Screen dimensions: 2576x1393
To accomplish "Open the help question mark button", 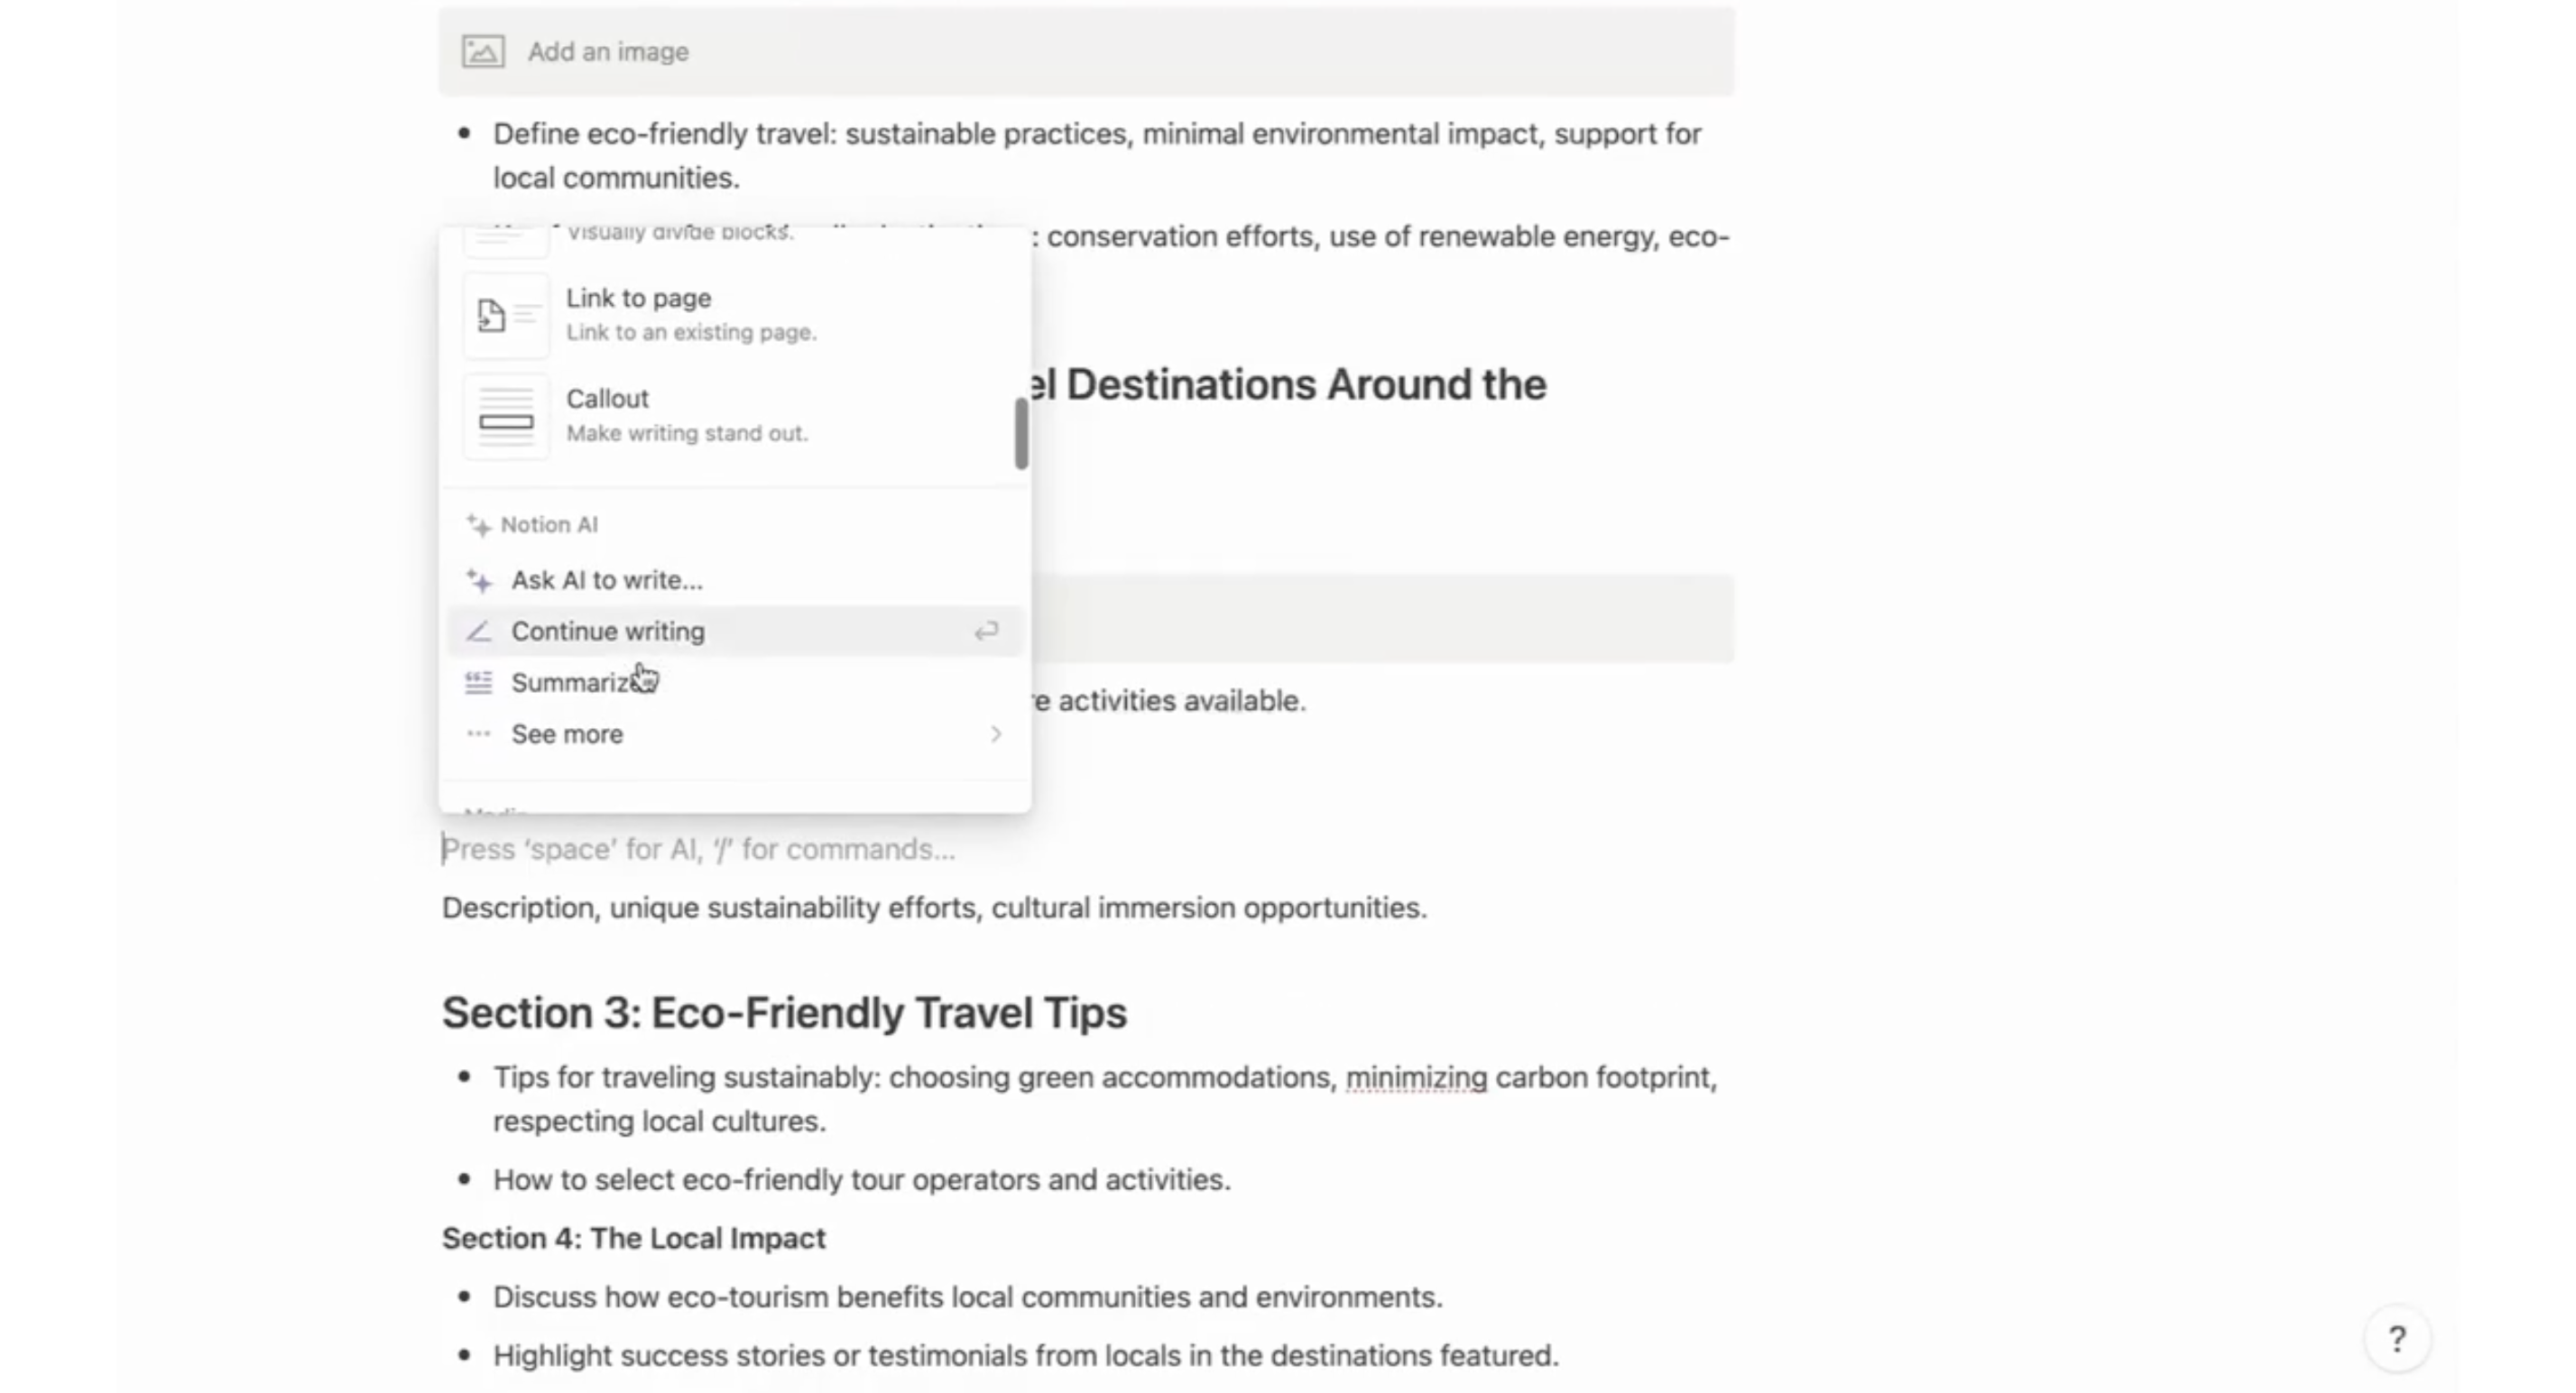I will point(2396,1338).
